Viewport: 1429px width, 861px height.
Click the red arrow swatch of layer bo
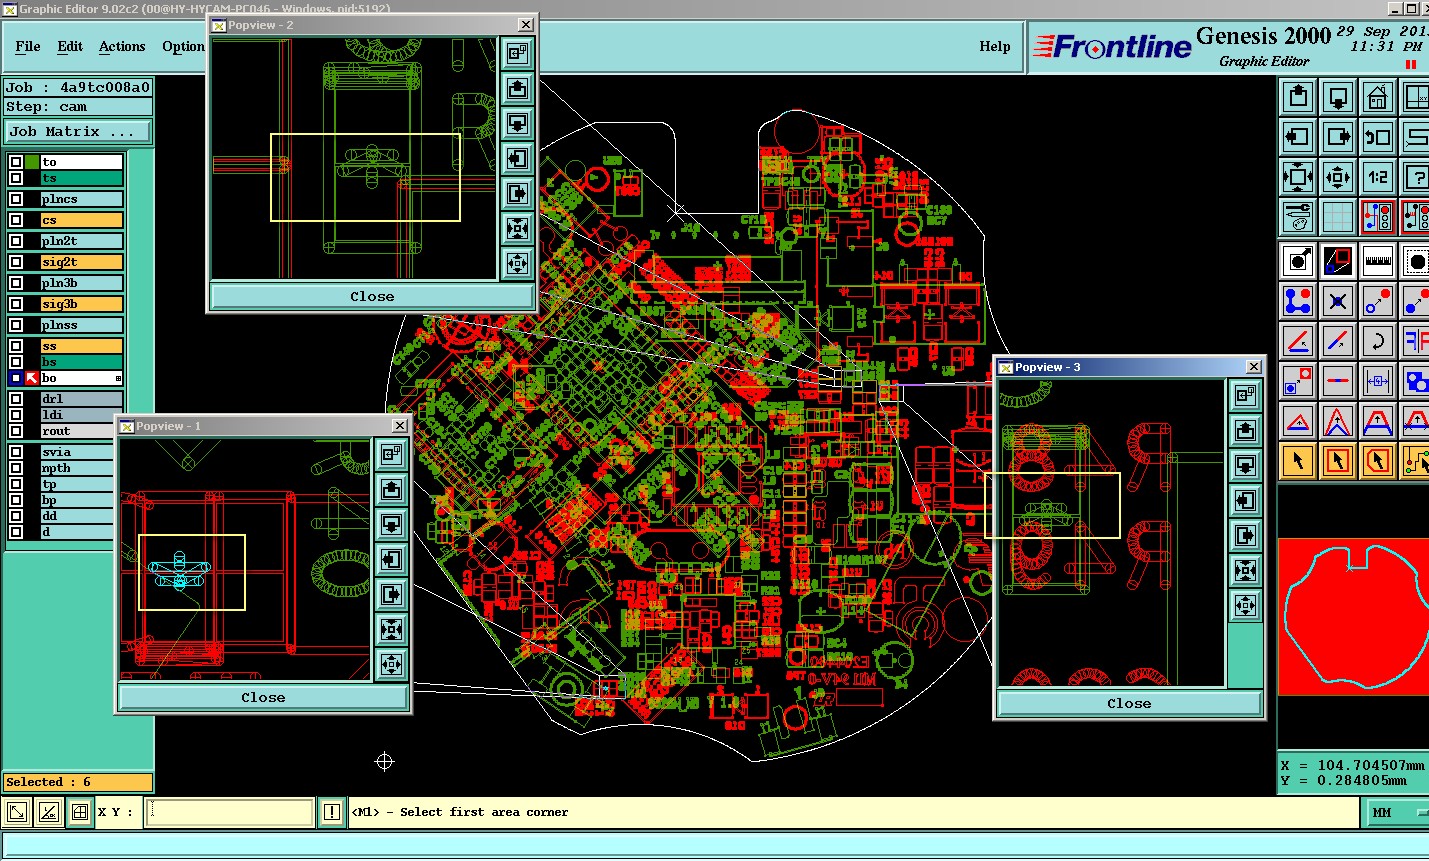click(32, 378)
